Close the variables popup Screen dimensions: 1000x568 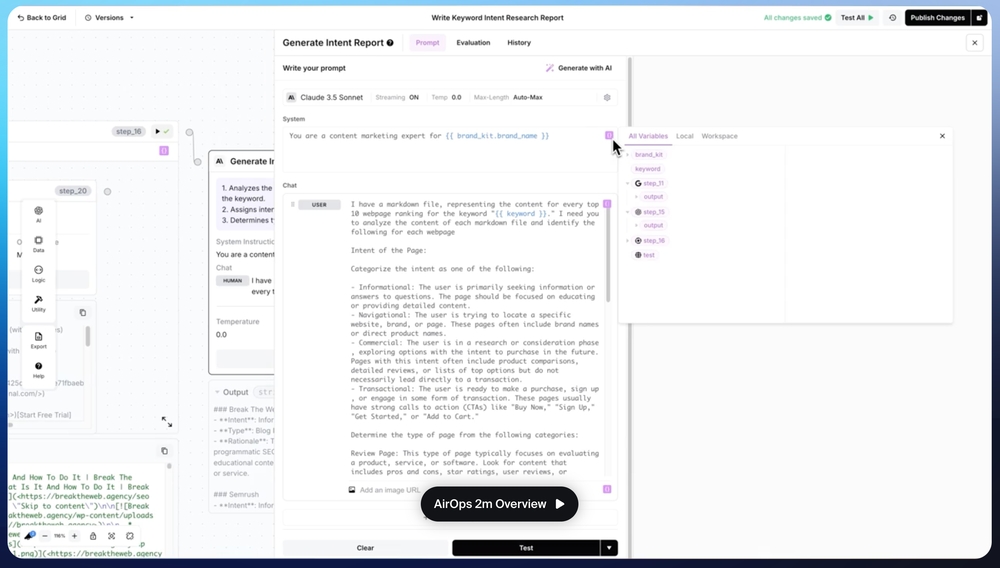pyautogui.click(x=942, y=136)
